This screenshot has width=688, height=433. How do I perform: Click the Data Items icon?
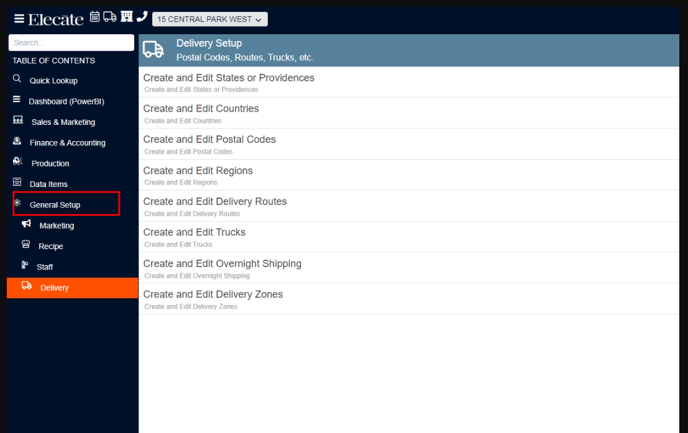point(17,182)
